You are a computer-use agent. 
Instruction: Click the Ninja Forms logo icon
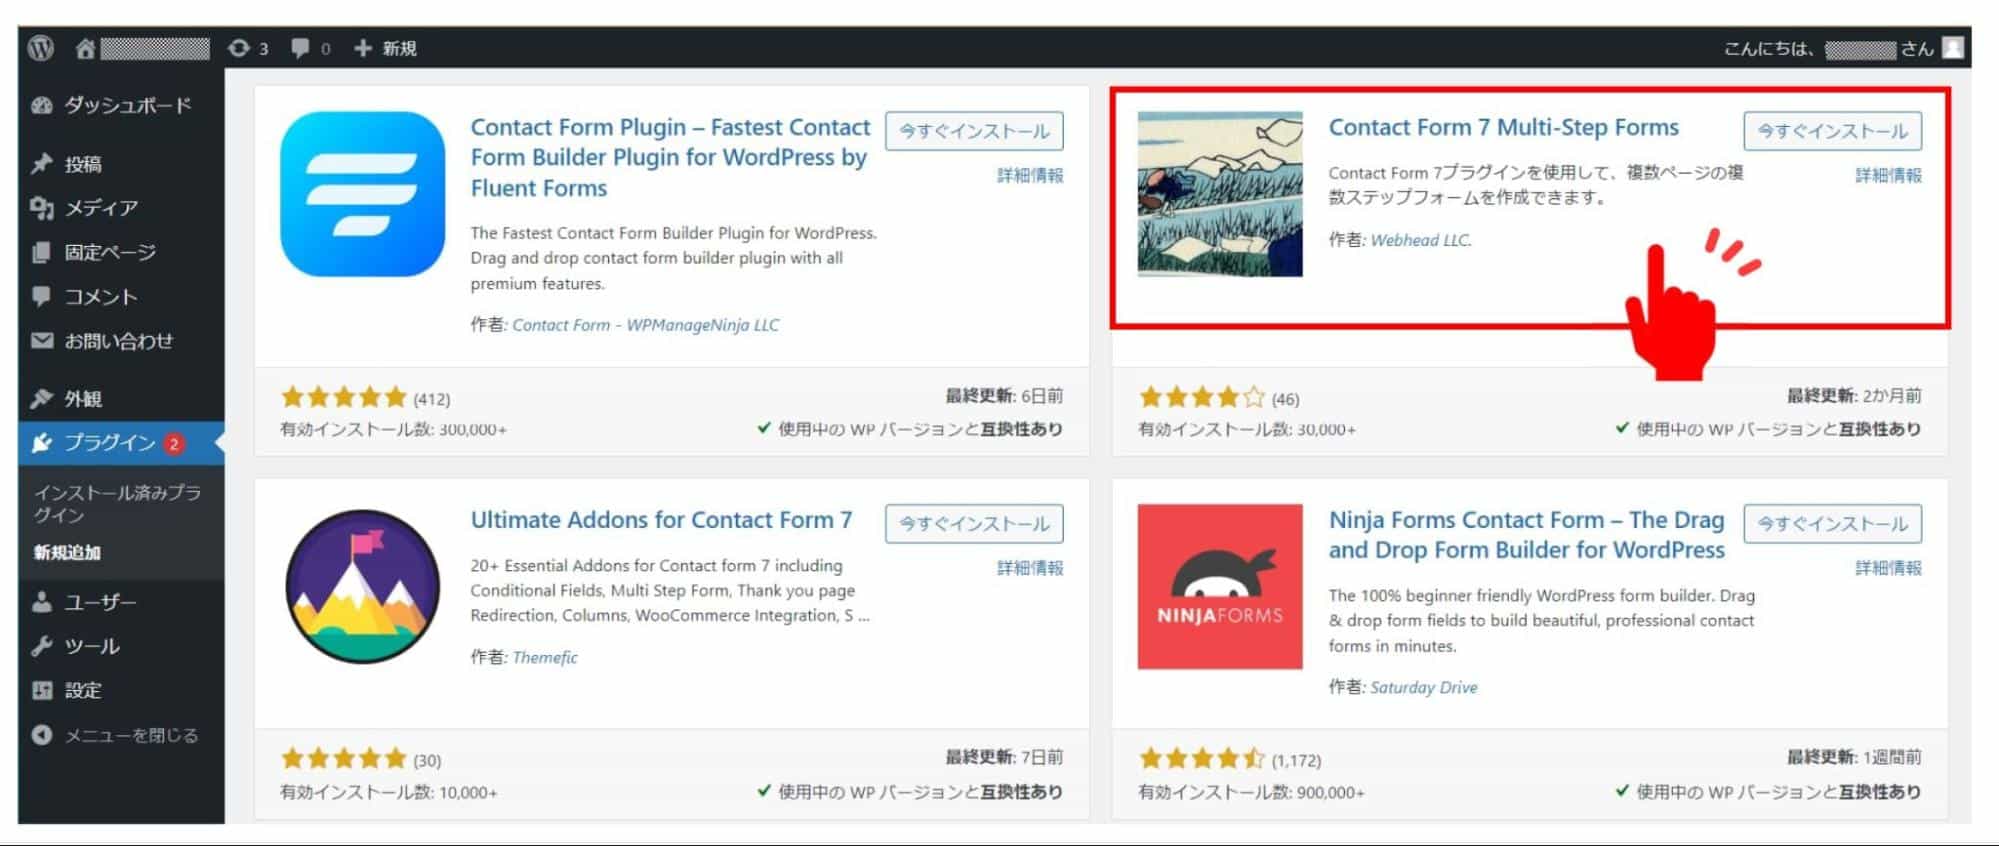(x=1219, y=586)
